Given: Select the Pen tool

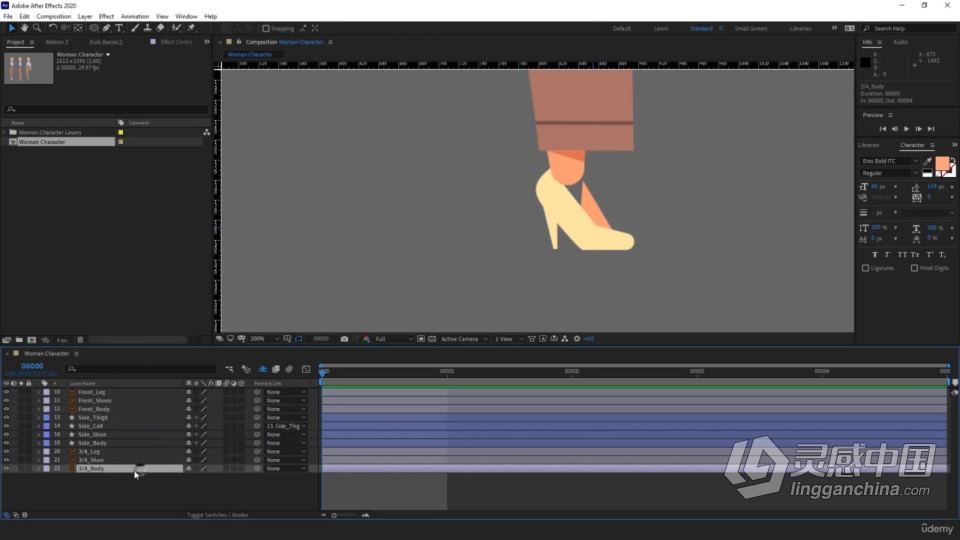Looking at the screenshot, I should point(107,28).
